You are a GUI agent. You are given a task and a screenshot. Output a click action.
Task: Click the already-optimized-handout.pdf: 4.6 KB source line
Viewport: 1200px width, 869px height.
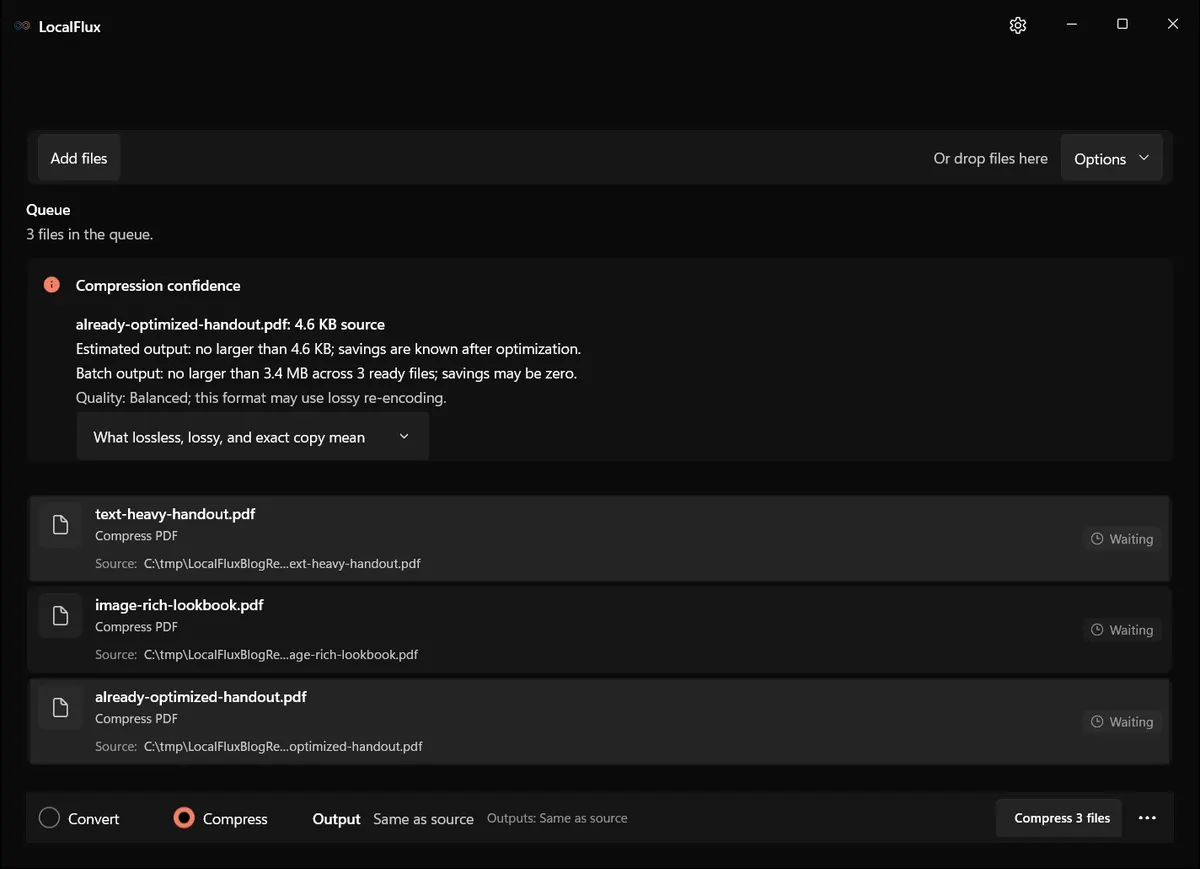[230, 324]
